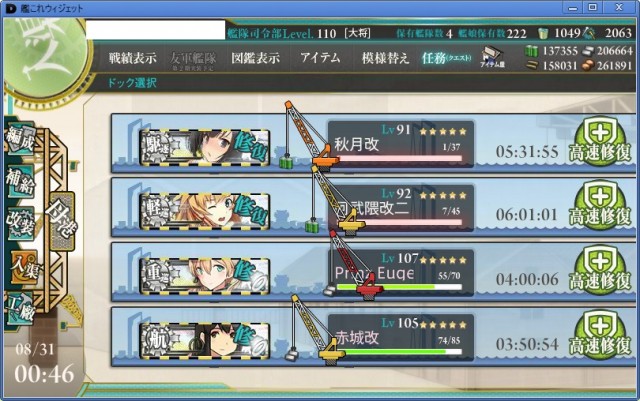Use 高速修復 bucket on Prinz Eugen
The image size is (640, 401).
pos(600,270)
